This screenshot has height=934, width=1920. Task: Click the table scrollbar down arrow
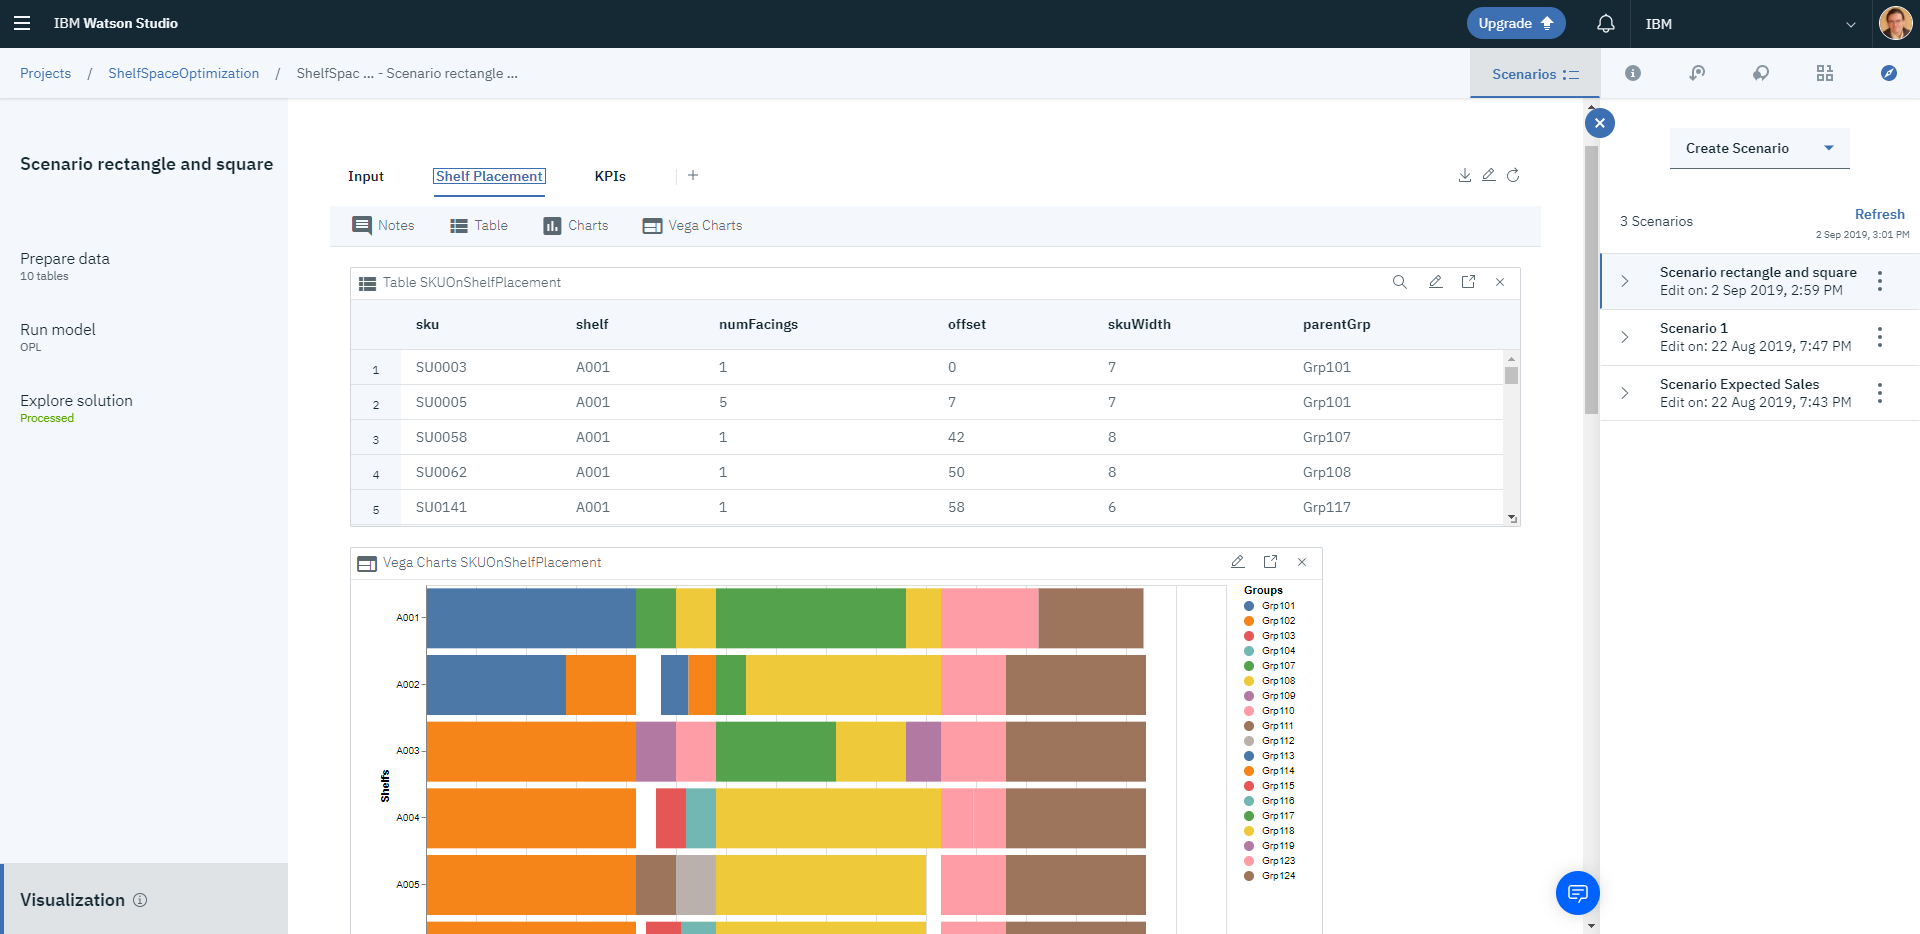point(1511,518)
